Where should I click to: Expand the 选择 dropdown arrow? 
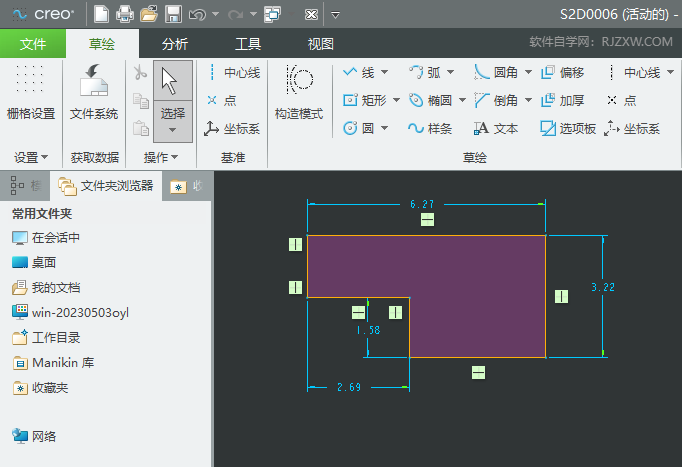[x=173, y=130]
